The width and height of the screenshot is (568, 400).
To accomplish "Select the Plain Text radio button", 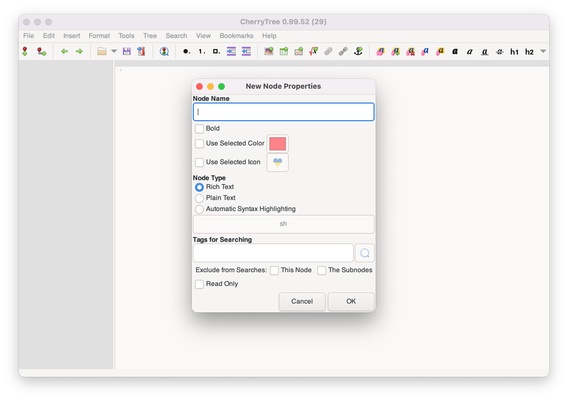I will pos(199,198).
